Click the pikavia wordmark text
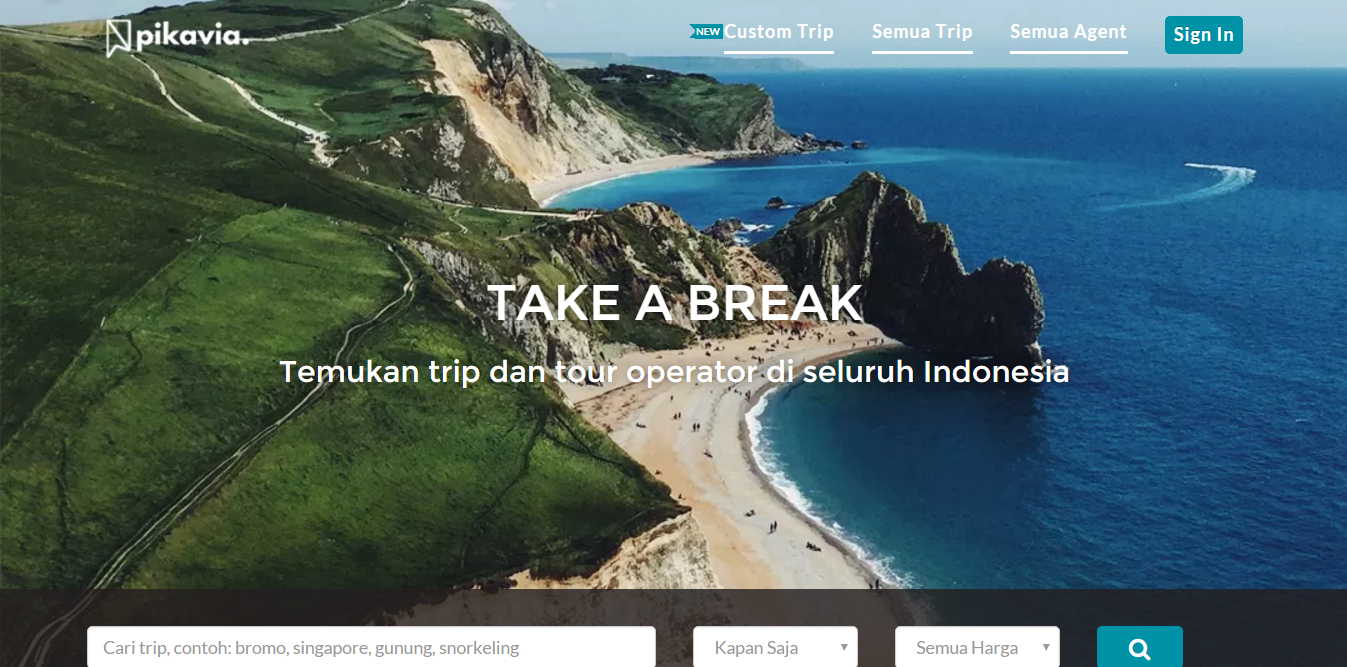Screen dimensions: 1347x667 [191, 38]
